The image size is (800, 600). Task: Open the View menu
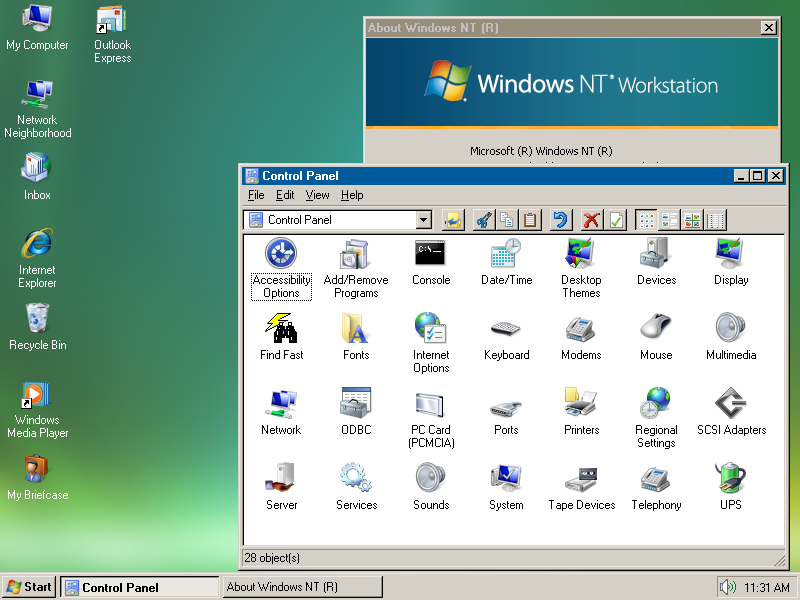317,195
